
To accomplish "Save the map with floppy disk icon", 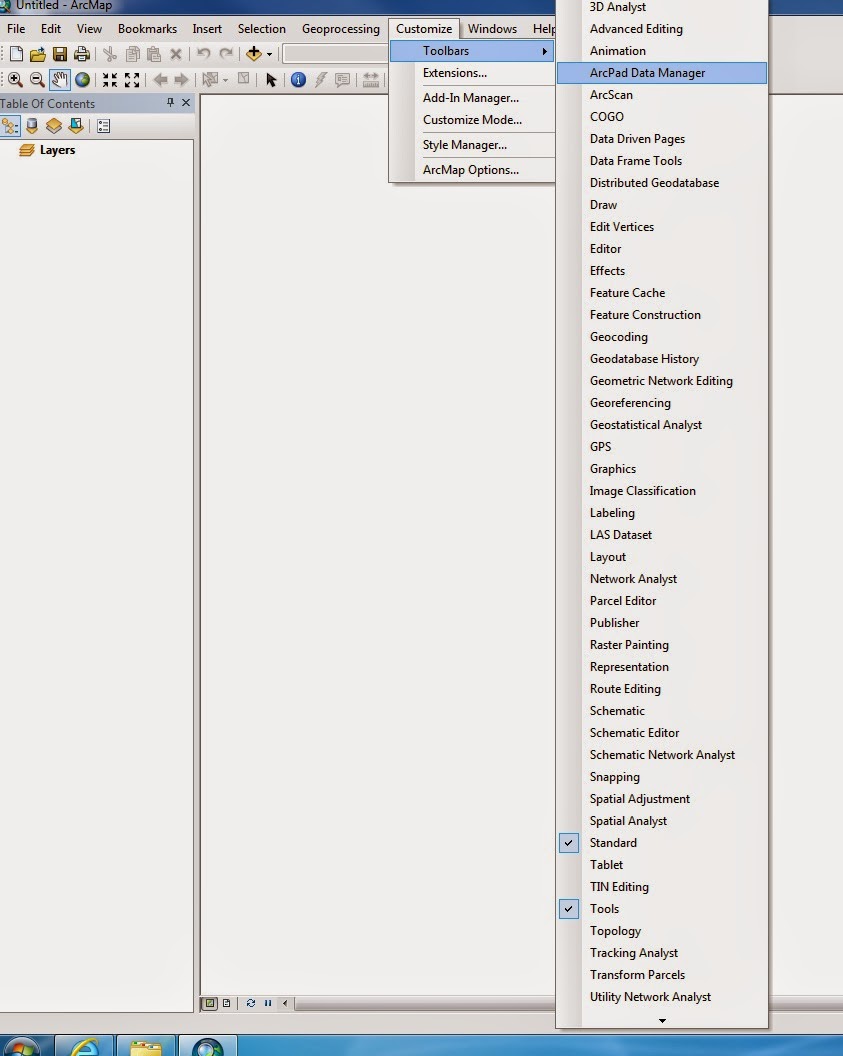I will pos(60,54).
